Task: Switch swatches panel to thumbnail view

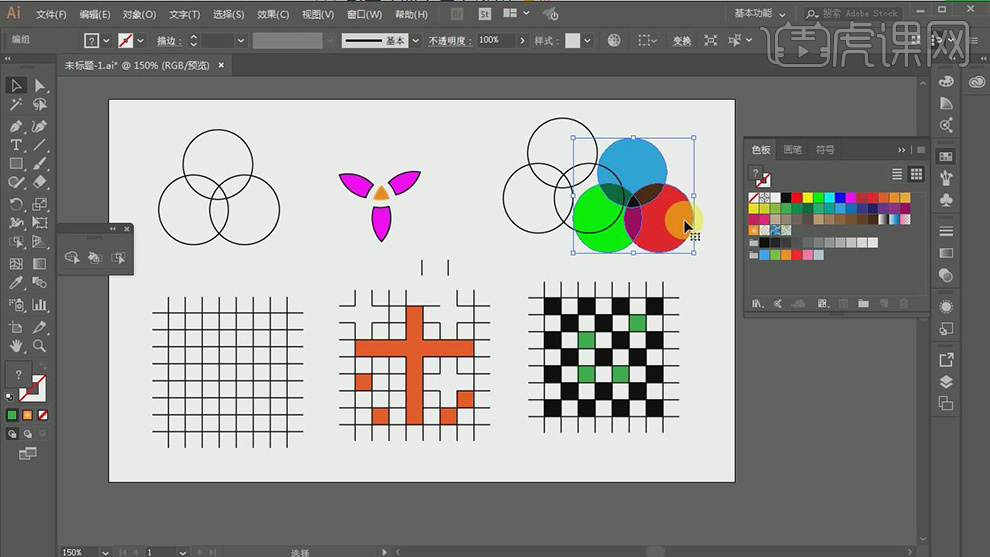Action: tap(916, 174)
